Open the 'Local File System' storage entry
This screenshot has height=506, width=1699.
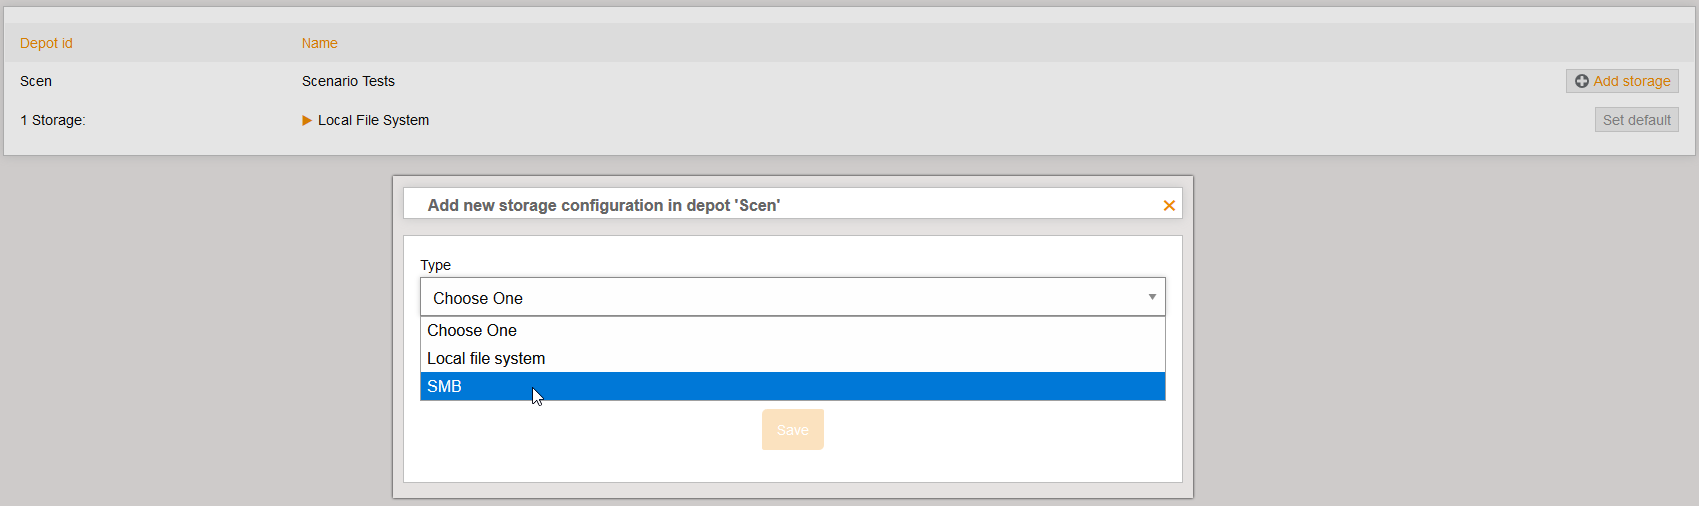point(373,120)
